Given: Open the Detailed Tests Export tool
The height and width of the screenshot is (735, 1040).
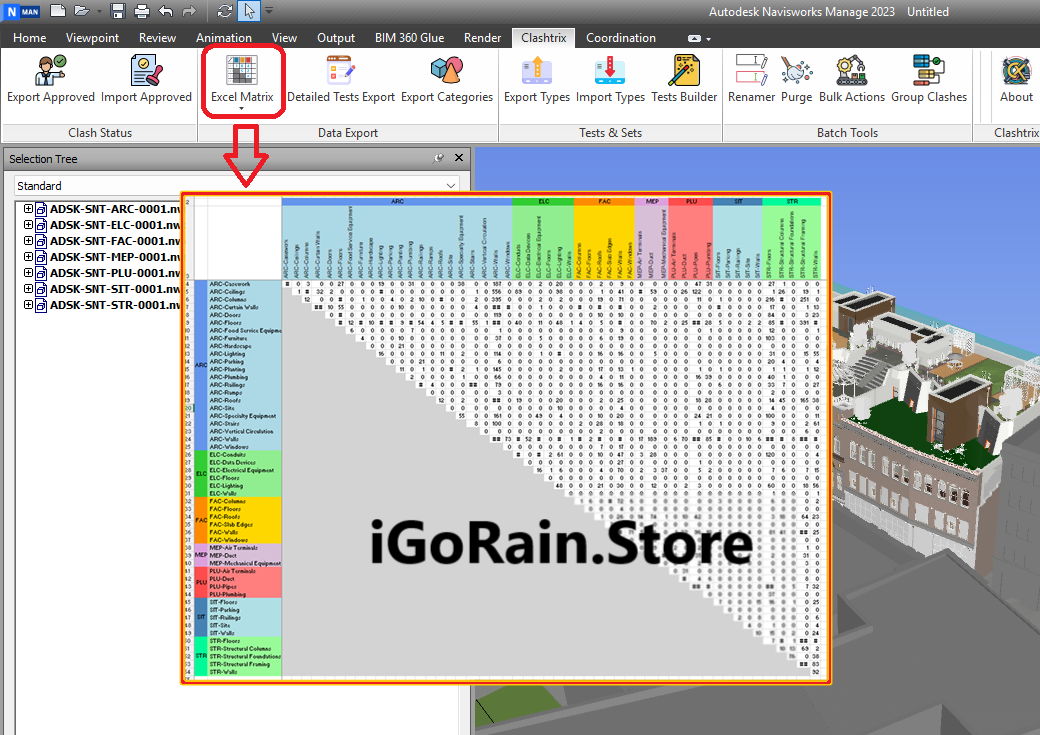Looking at the screenshot, I should point(341,78).
